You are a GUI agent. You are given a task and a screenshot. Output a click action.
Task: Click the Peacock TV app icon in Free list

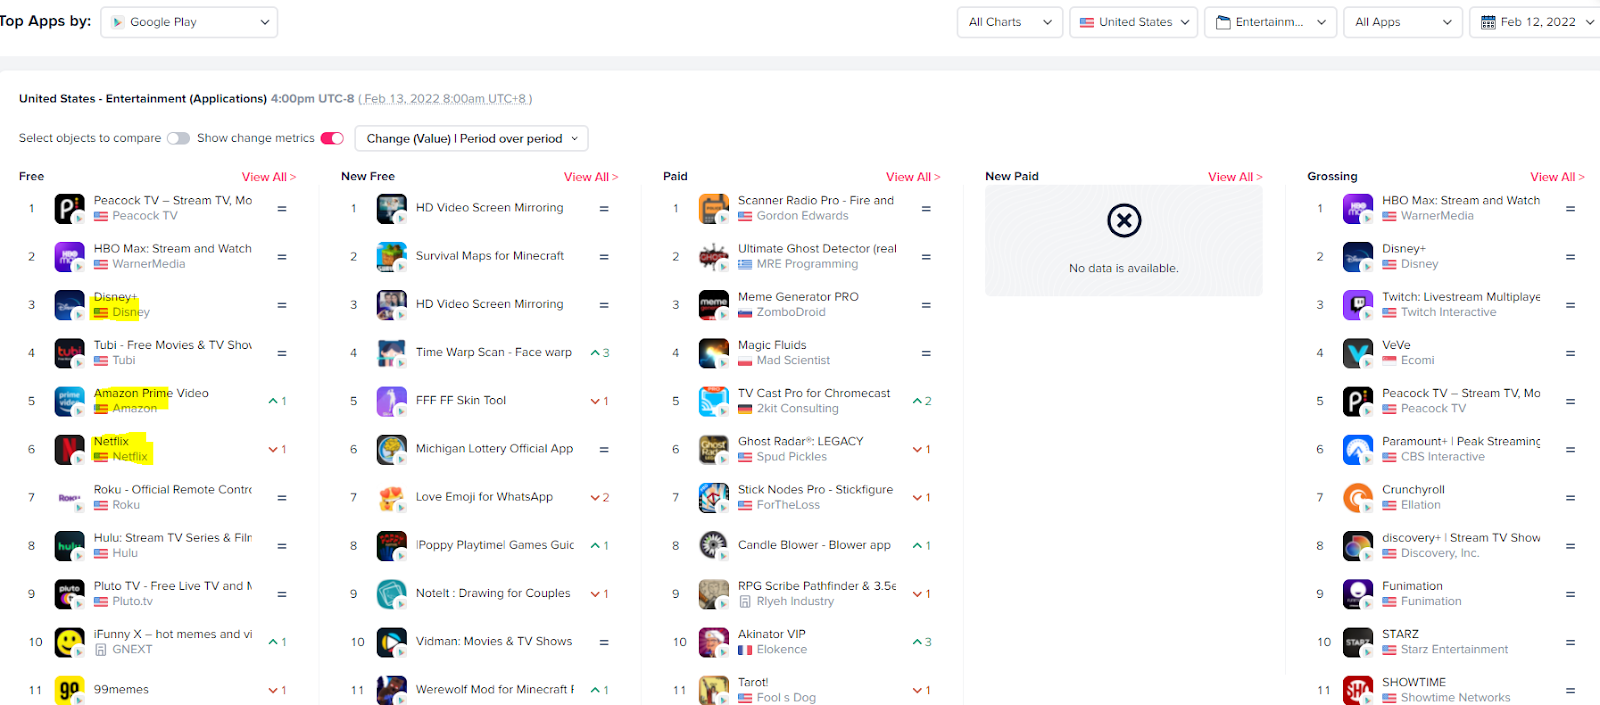(69, 208)
